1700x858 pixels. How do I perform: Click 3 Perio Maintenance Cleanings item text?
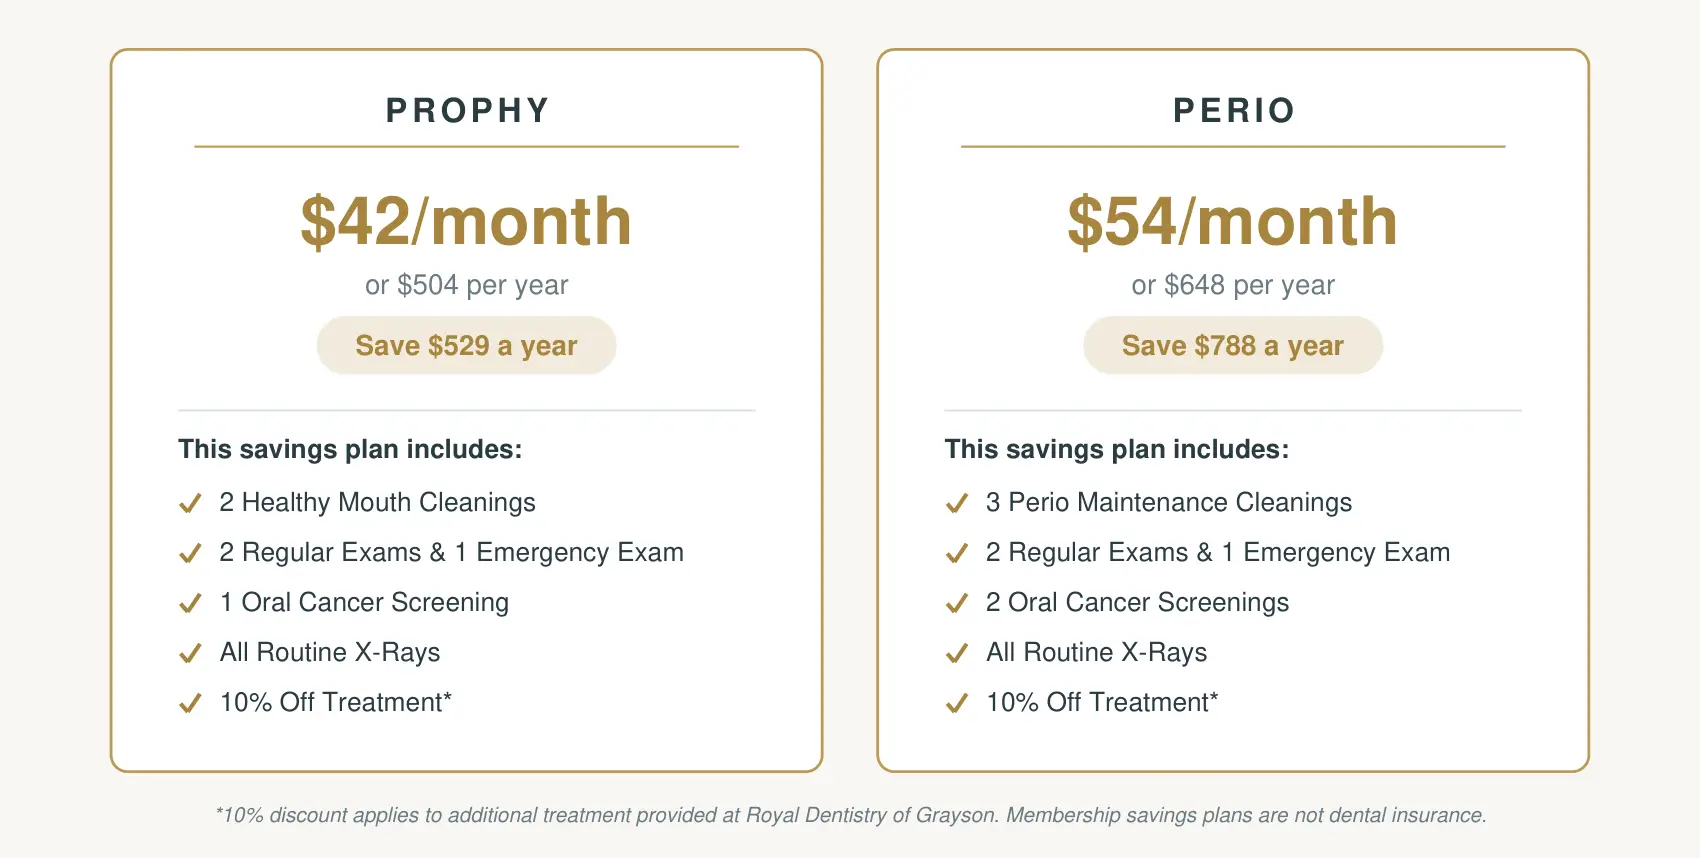1169,502
